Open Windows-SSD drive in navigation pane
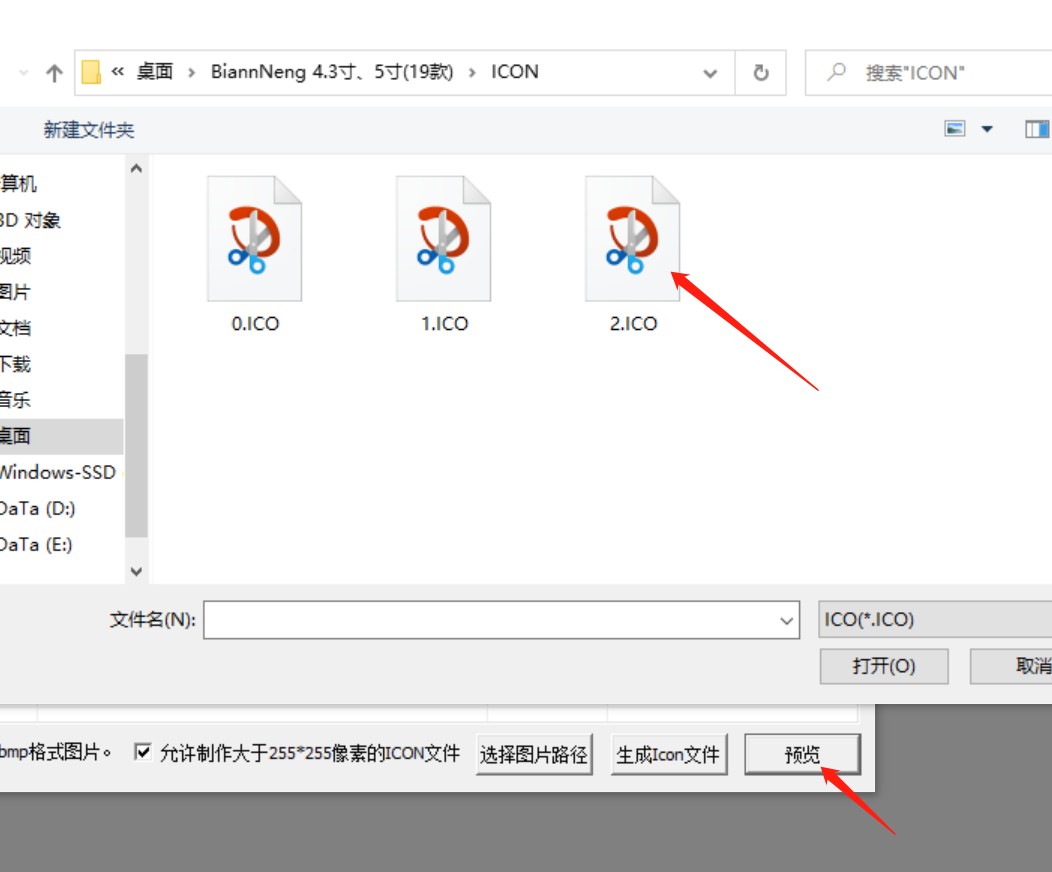This screenshot has height=872, width=1052. click(58, 472)
